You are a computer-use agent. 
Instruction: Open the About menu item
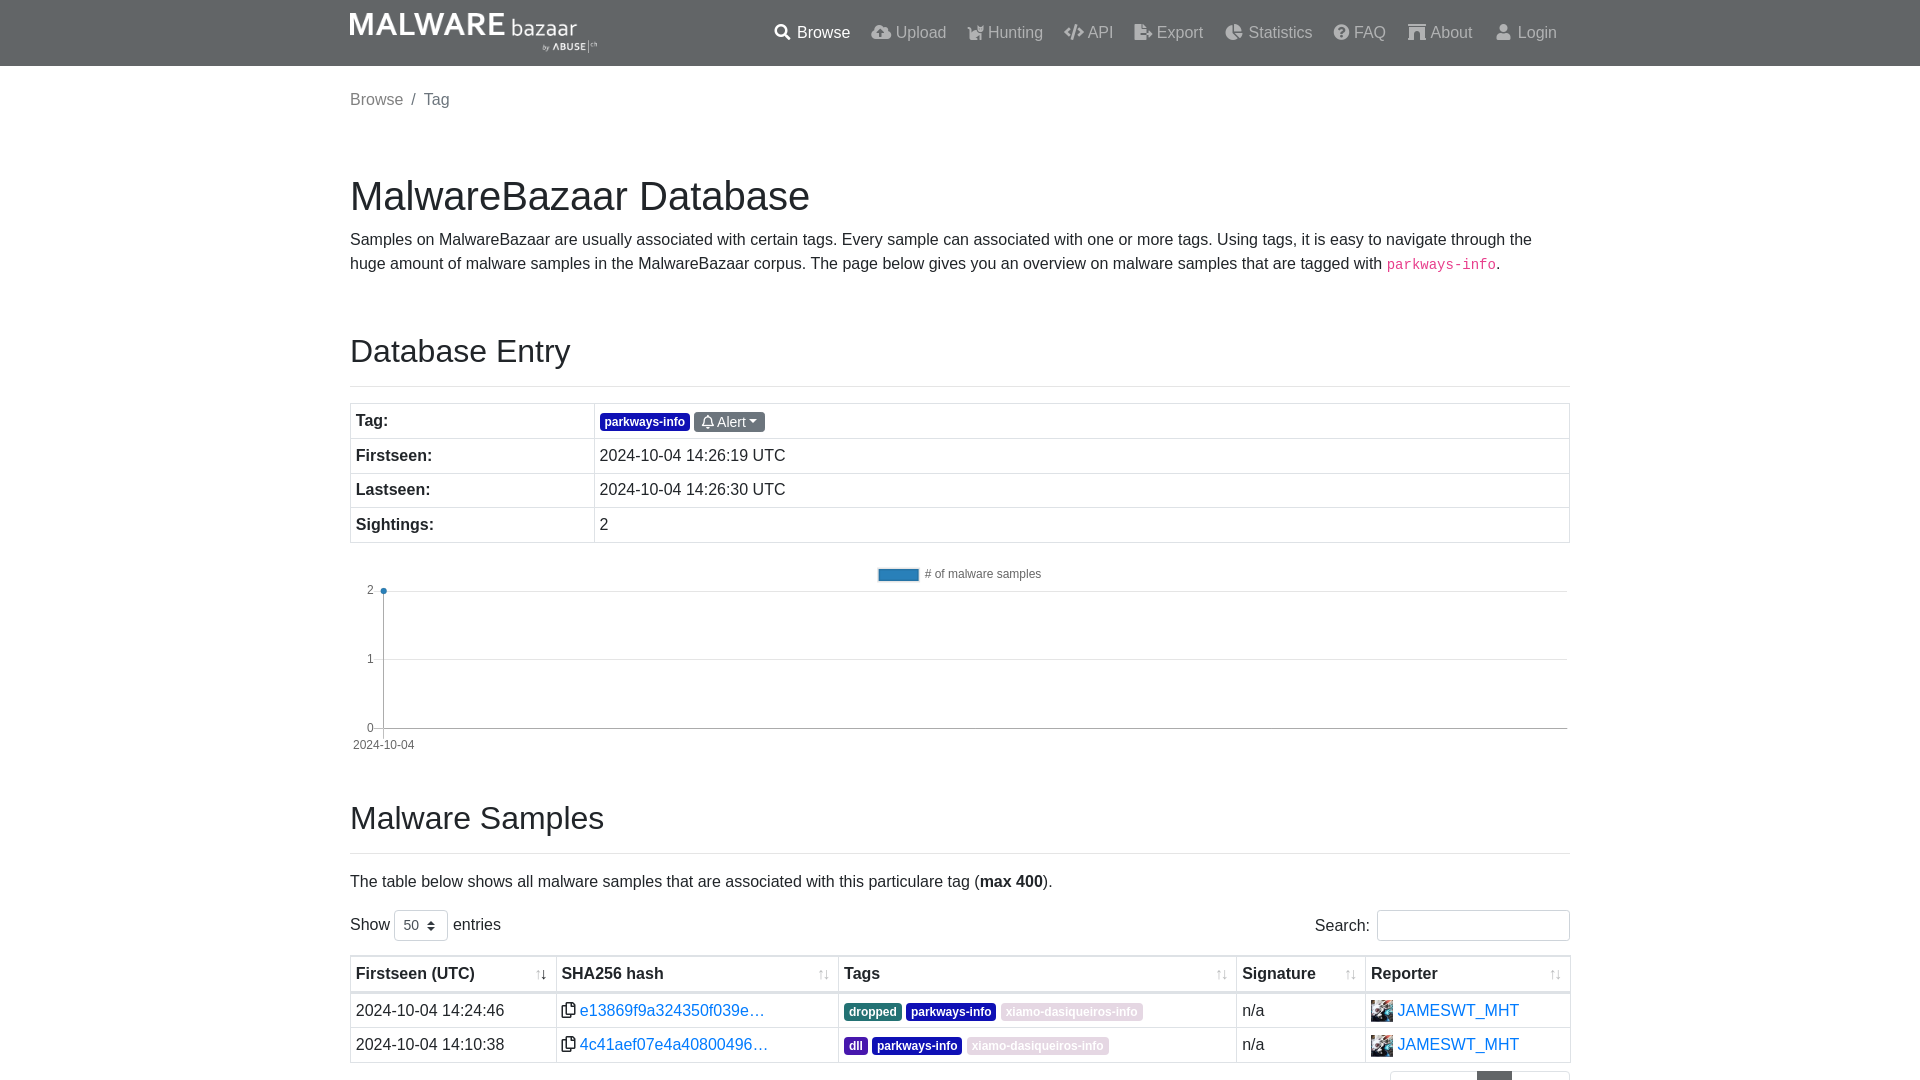(1439, 33)
